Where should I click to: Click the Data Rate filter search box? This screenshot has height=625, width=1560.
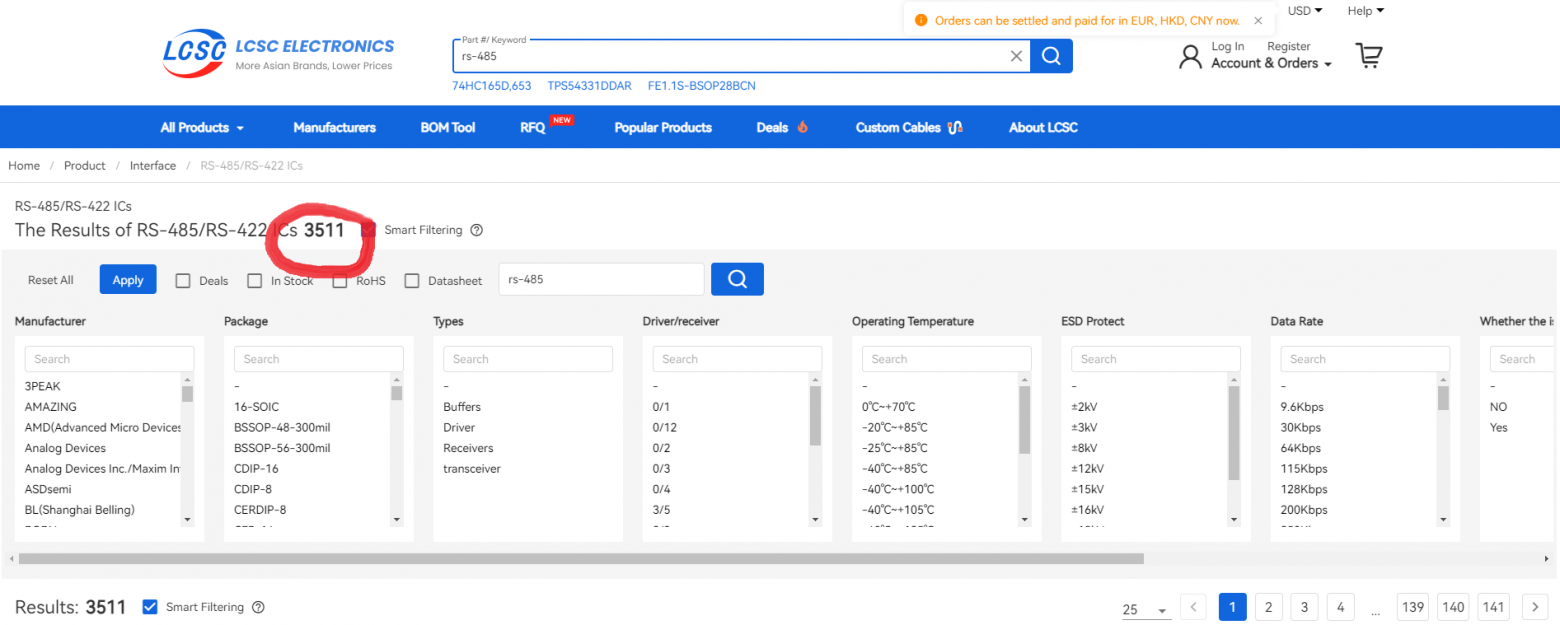pos(1365,359)
